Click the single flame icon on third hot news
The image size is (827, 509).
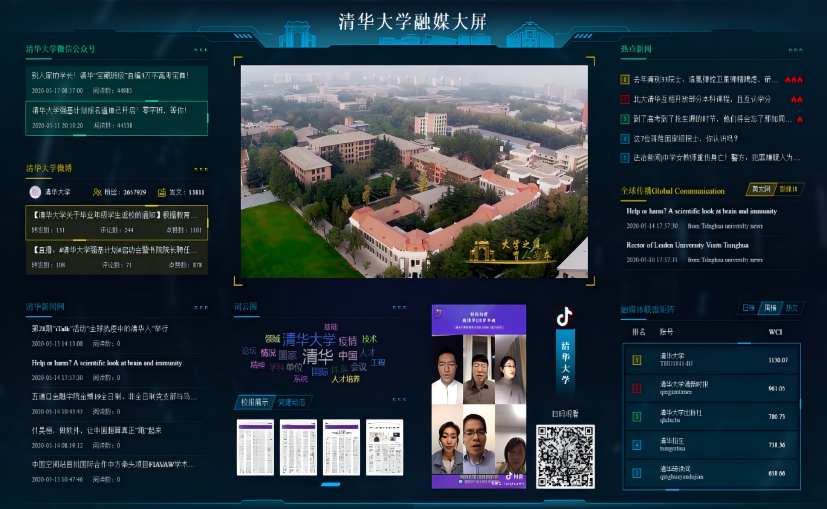click(x=800, y=119)
